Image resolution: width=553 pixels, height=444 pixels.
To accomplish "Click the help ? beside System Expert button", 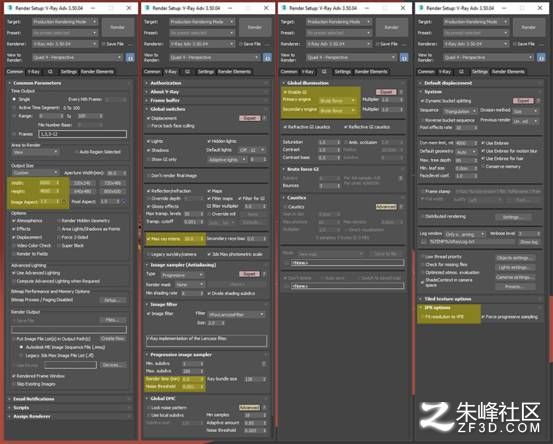I will tap(538, 101).
